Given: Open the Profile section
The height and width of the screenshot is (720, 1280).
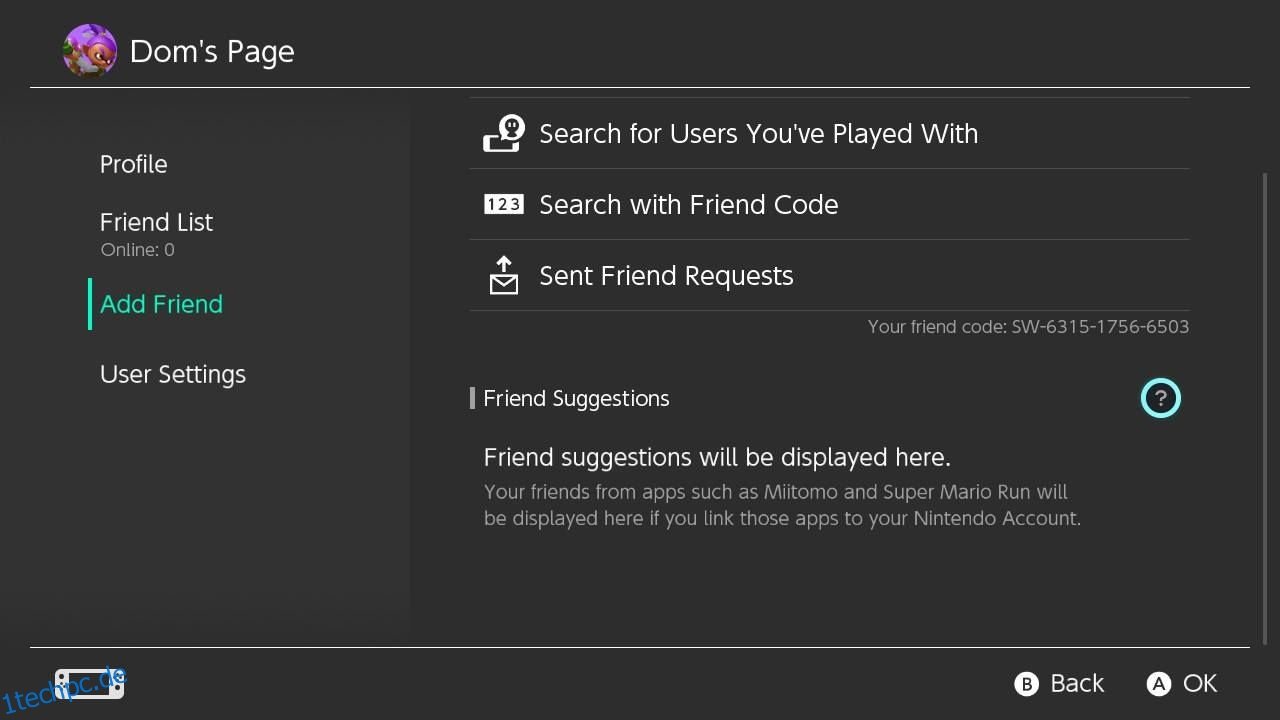Looking at the screenshot, I should [133, 164].
